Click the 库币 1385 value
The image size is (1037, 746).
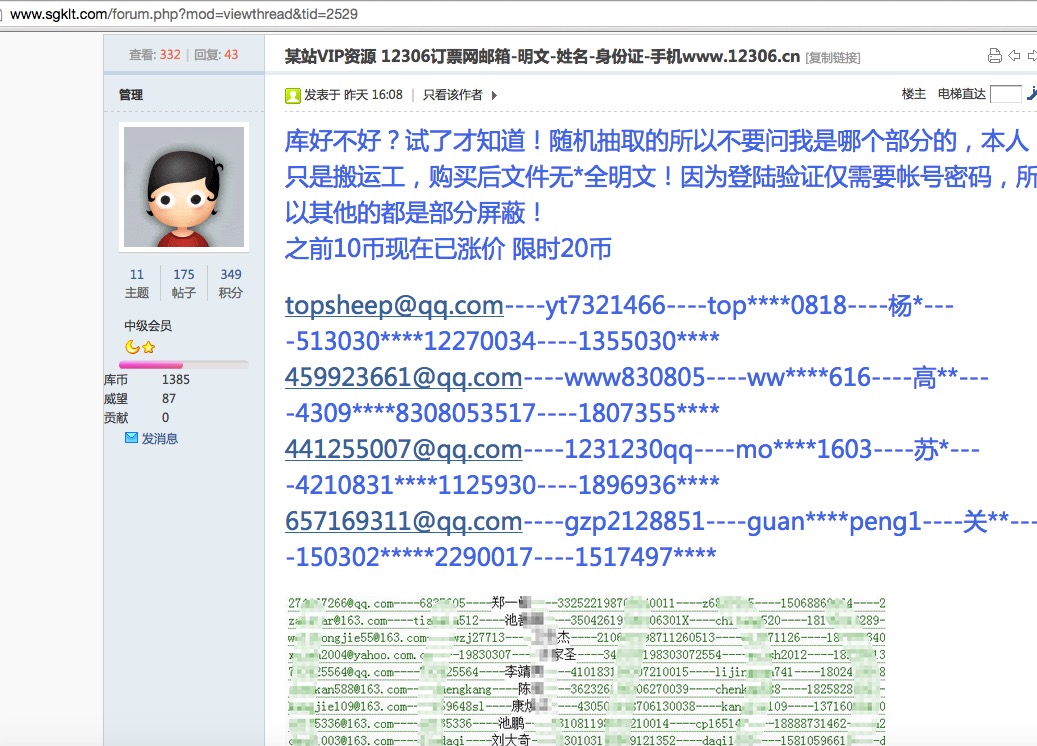point(175,380)
